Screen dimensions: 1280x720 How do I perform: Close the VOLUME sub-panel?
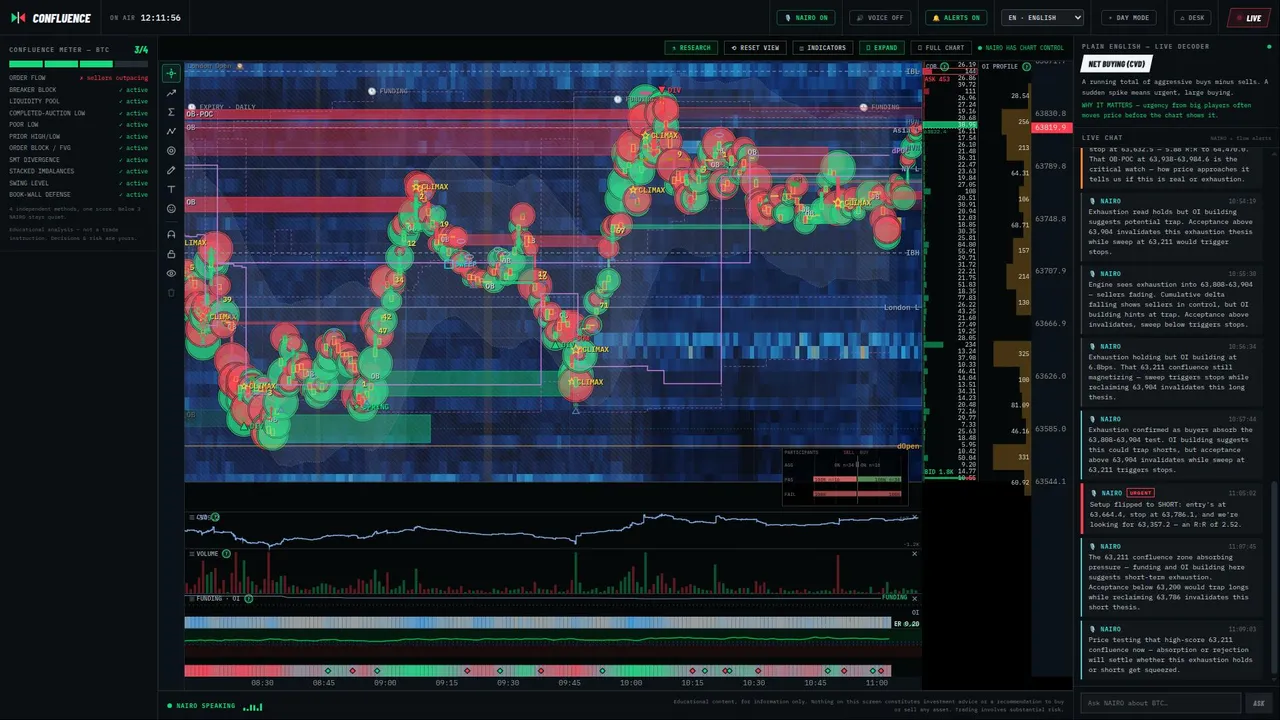click(914, 553)
